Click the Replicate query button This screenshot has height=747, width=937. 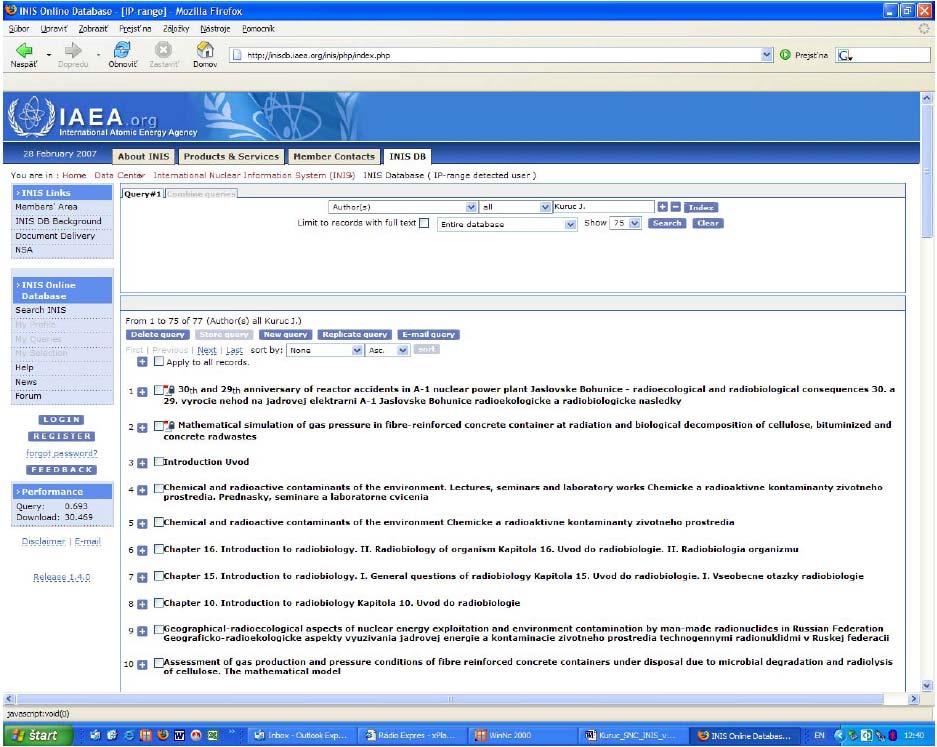tap(355, 335)
